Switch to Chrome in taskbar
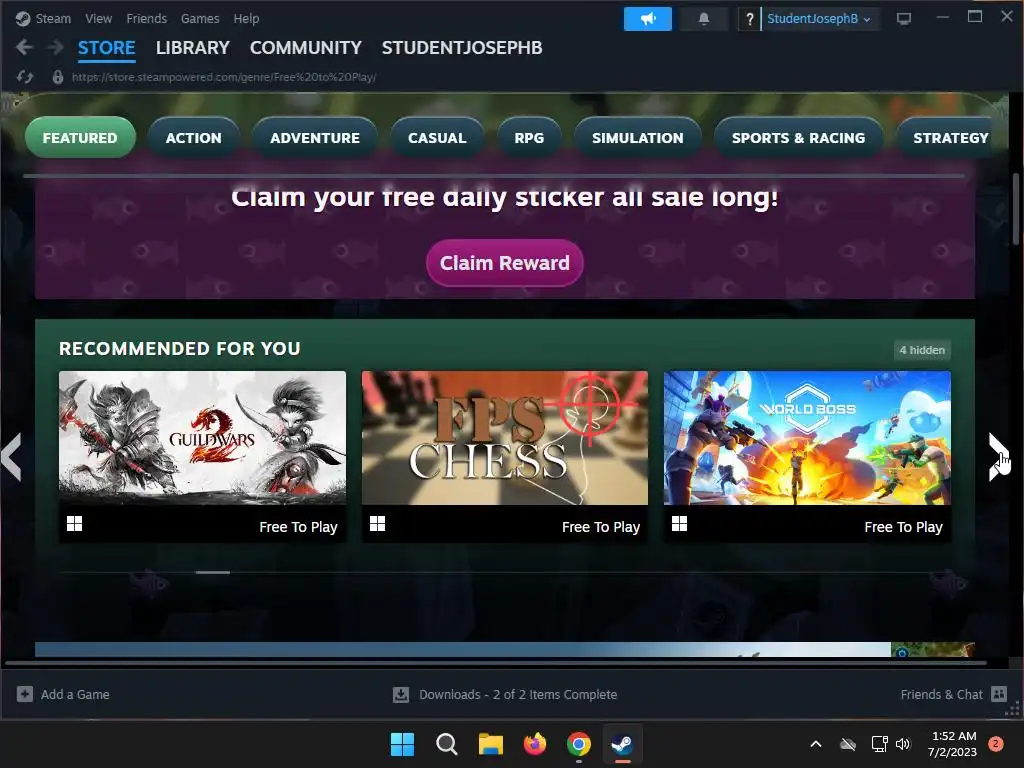Screen dimensions: 1024x768 point(579,744)
